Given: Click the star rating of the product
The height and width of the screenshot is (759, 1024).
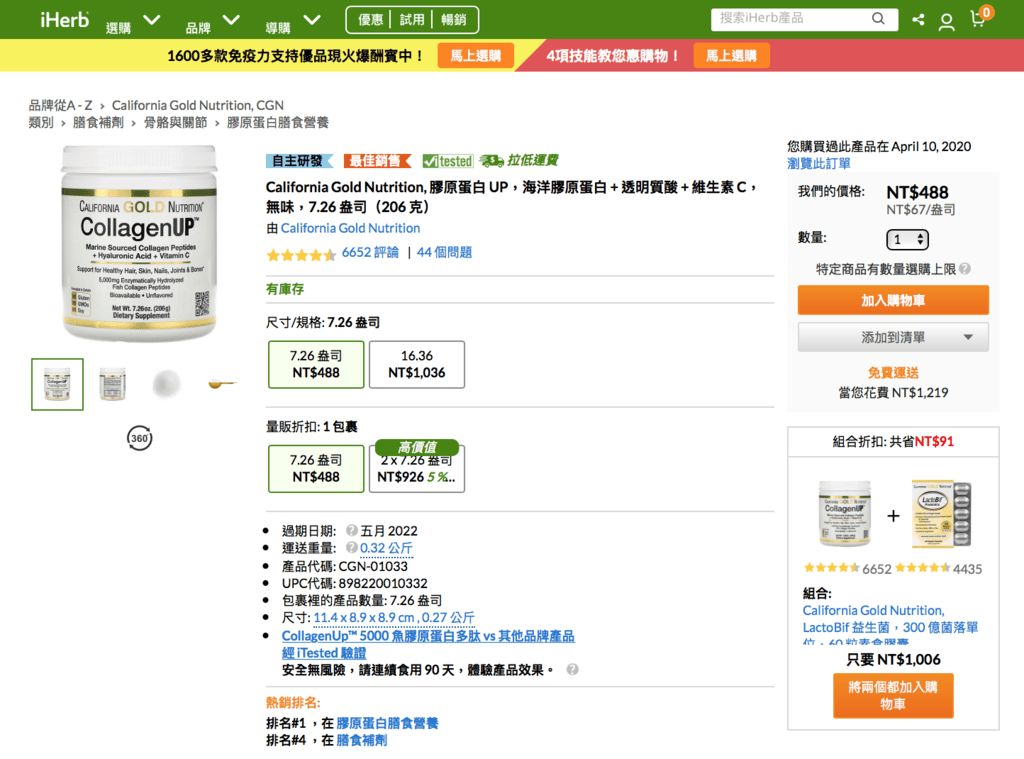Looking at the screenshot, I should (301, 254).
